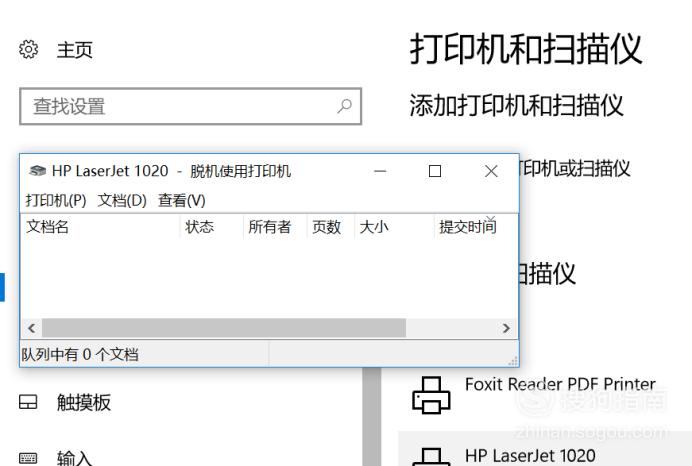Click the magnifier search icon
692x466 pixels.
(345, 106)
